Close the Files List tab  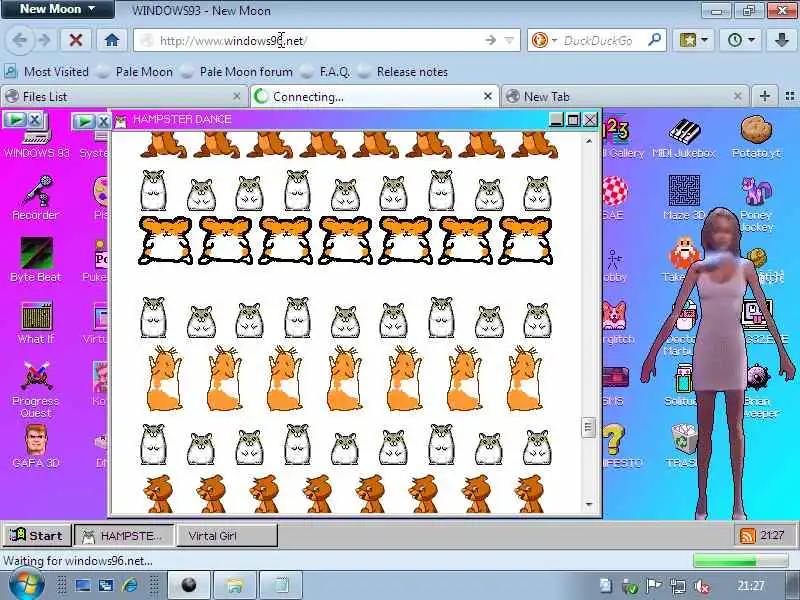coord(237,96)
